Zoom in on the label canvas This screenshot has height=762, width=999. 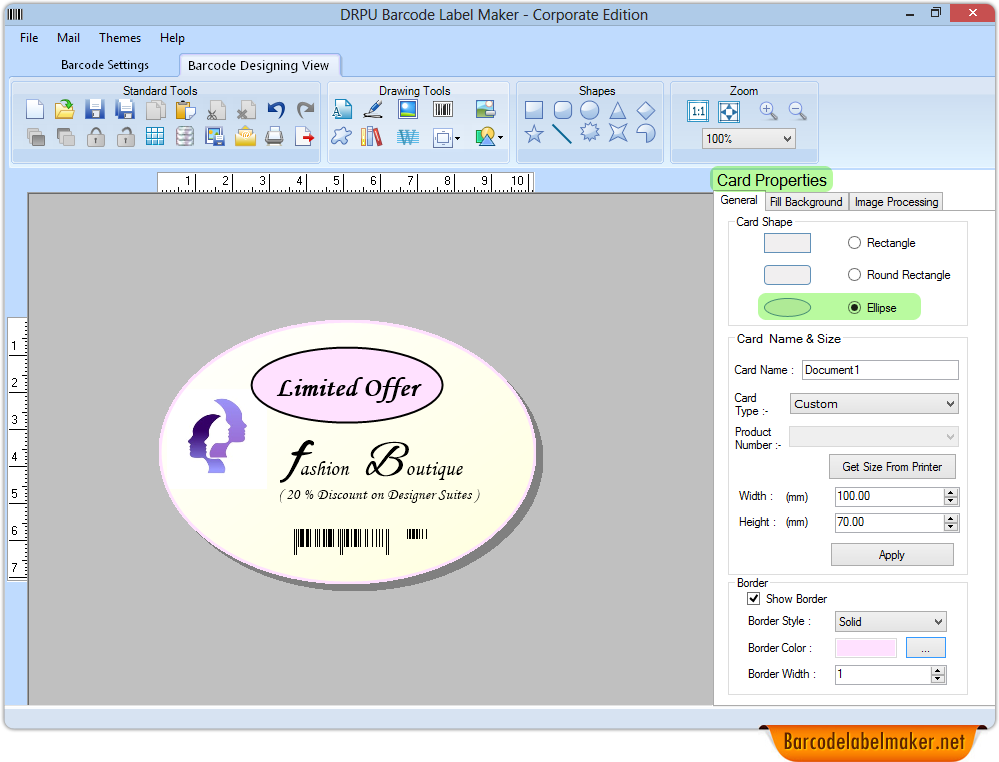(x=768, y=111)
